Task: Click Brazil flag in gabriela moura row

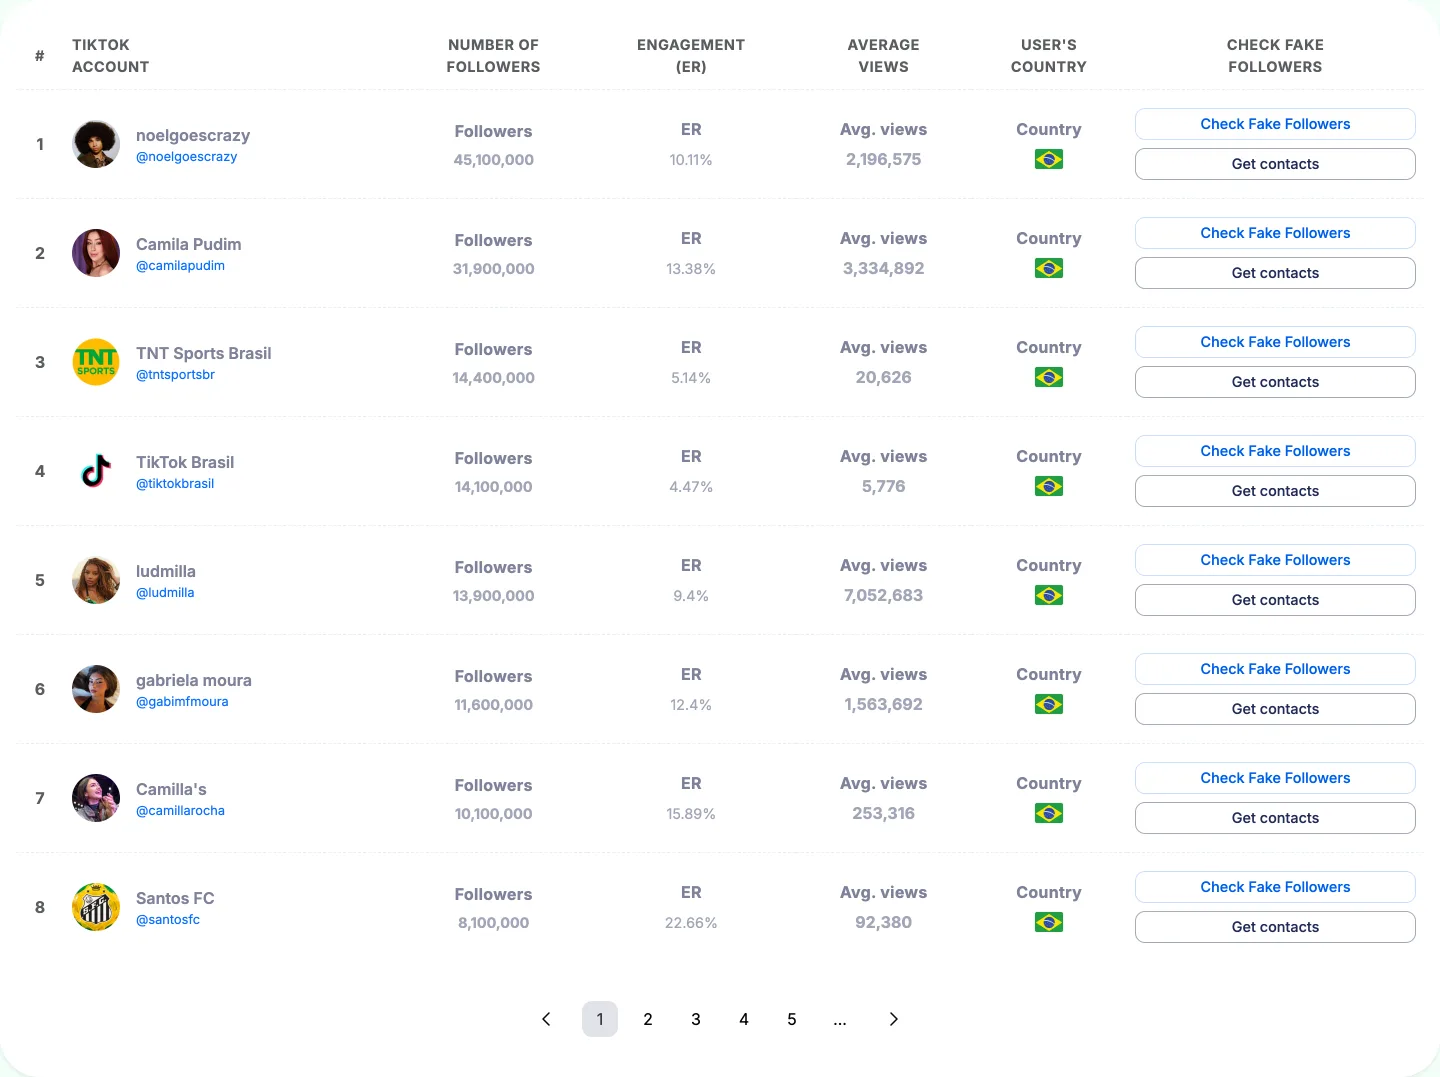Action: (1049, 704)
